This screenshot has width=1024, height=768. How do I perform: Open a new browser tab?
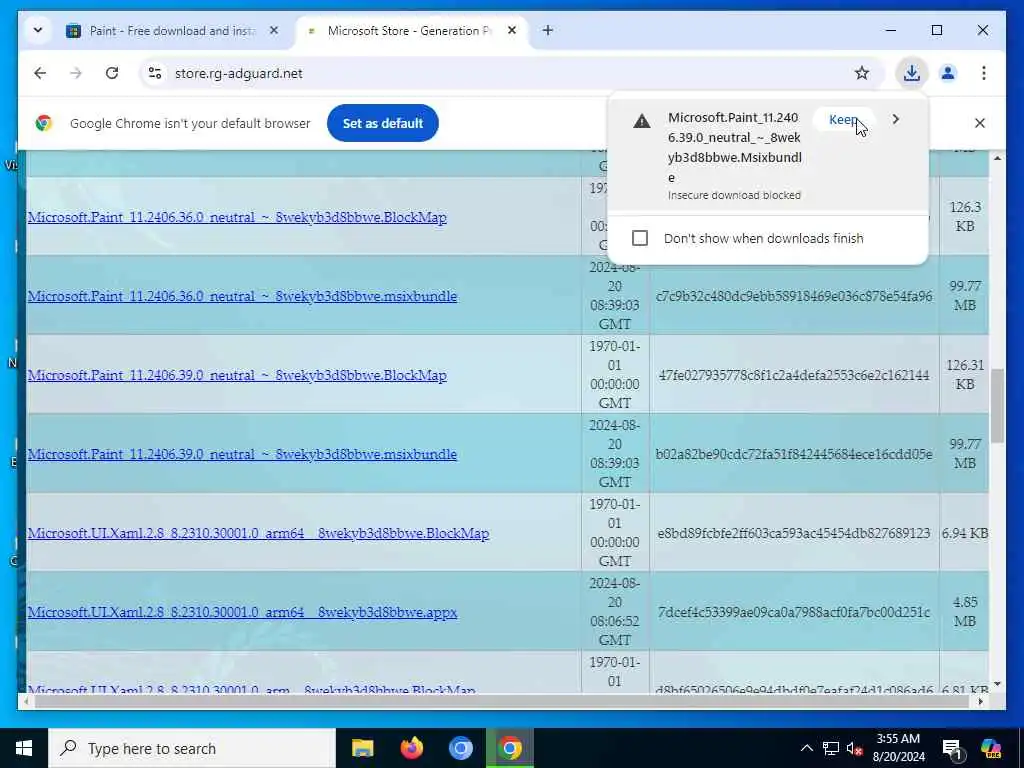pos(547,30)
